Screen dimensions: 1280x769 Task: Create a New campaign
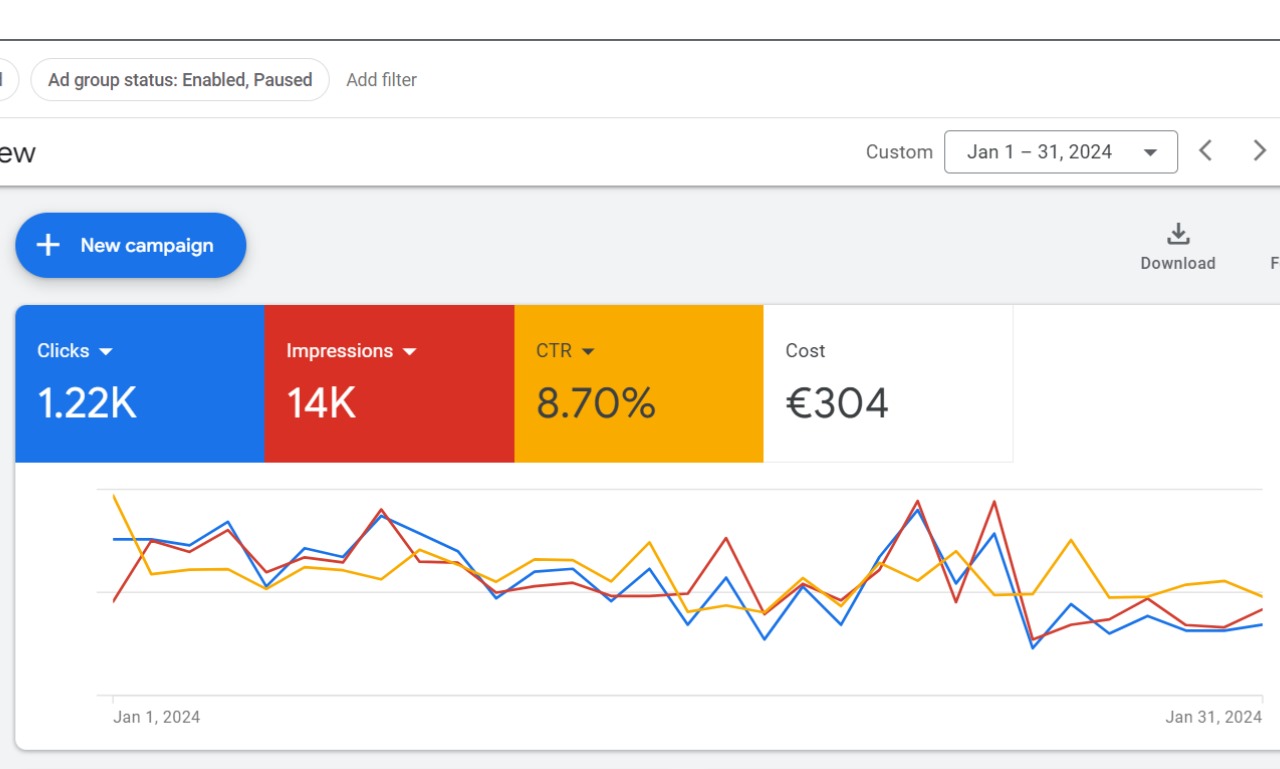point(130,245)
